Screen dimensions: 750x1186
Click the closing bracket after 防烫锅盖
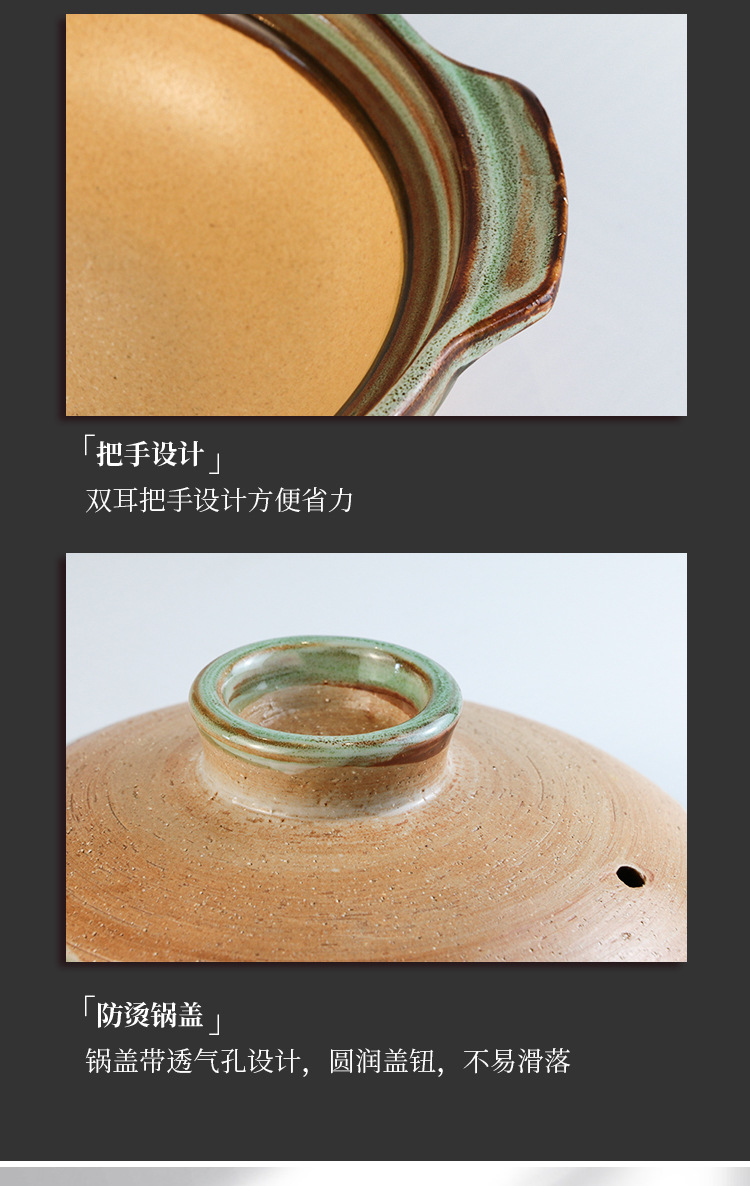[x=215, y=1022]
